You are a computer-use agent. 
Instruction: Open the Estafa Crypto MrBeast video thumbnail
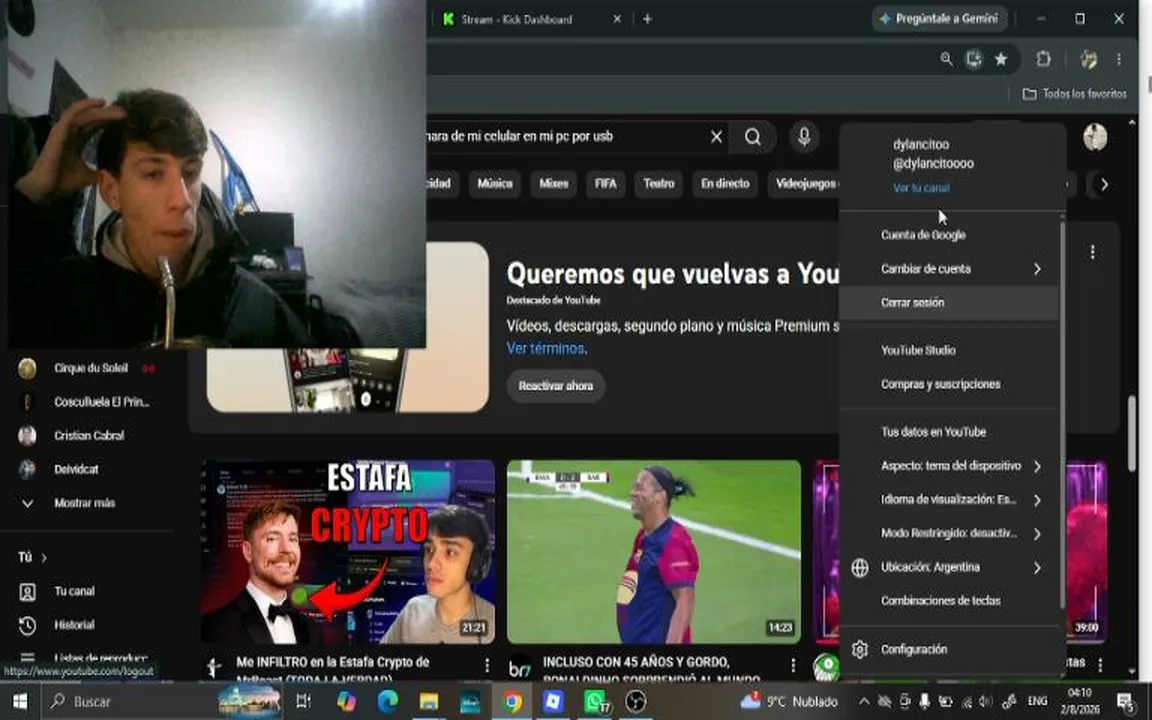pos(348,552)
